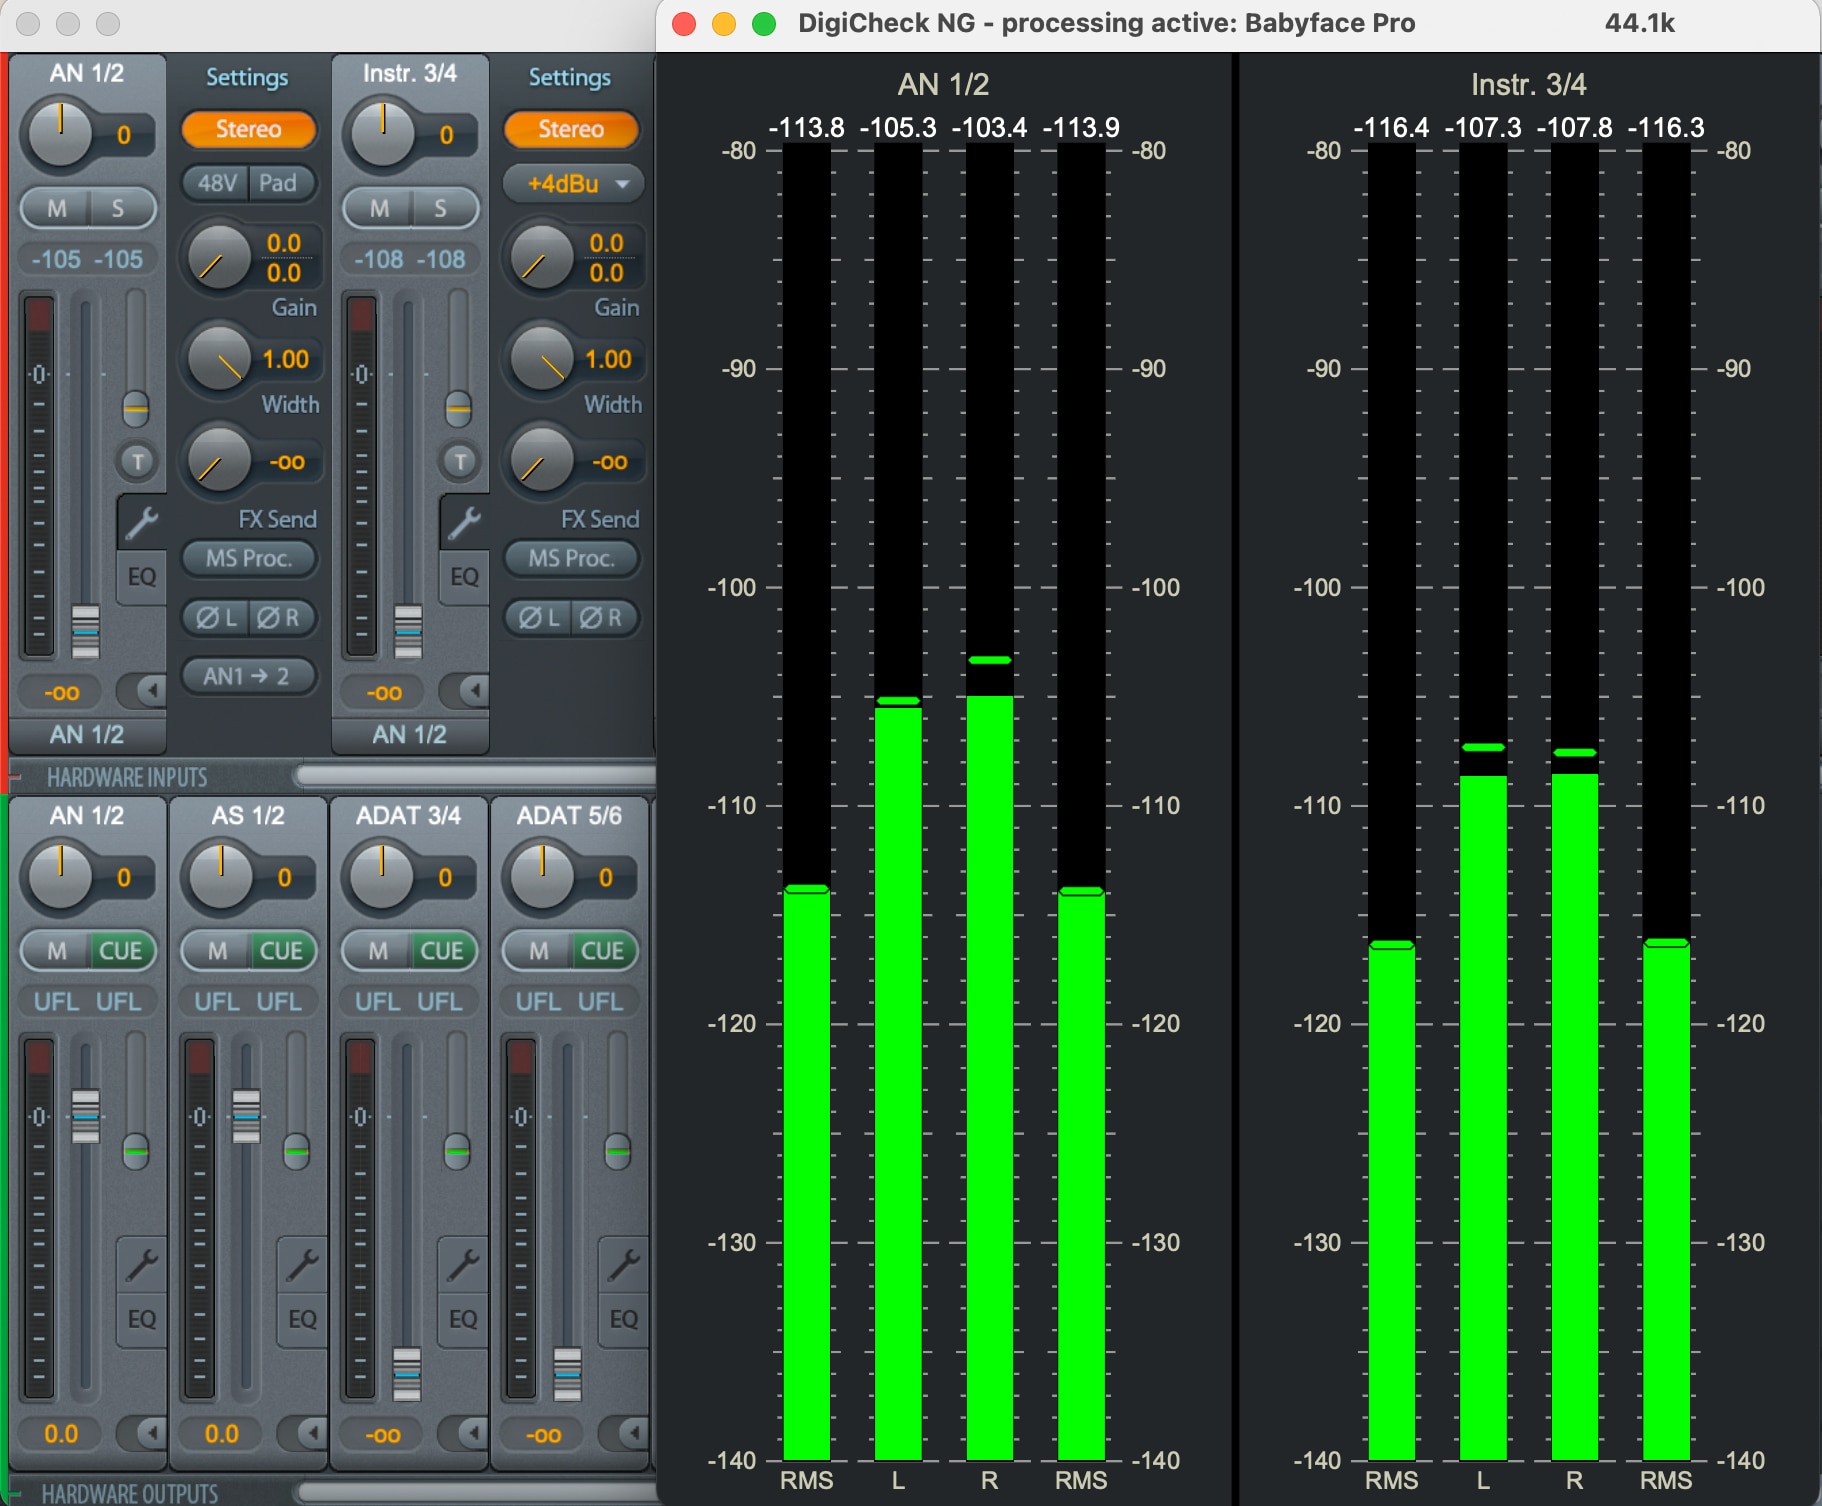
Task: Click the T button on input AN 1/2
Action: click(x=137, y=461)
